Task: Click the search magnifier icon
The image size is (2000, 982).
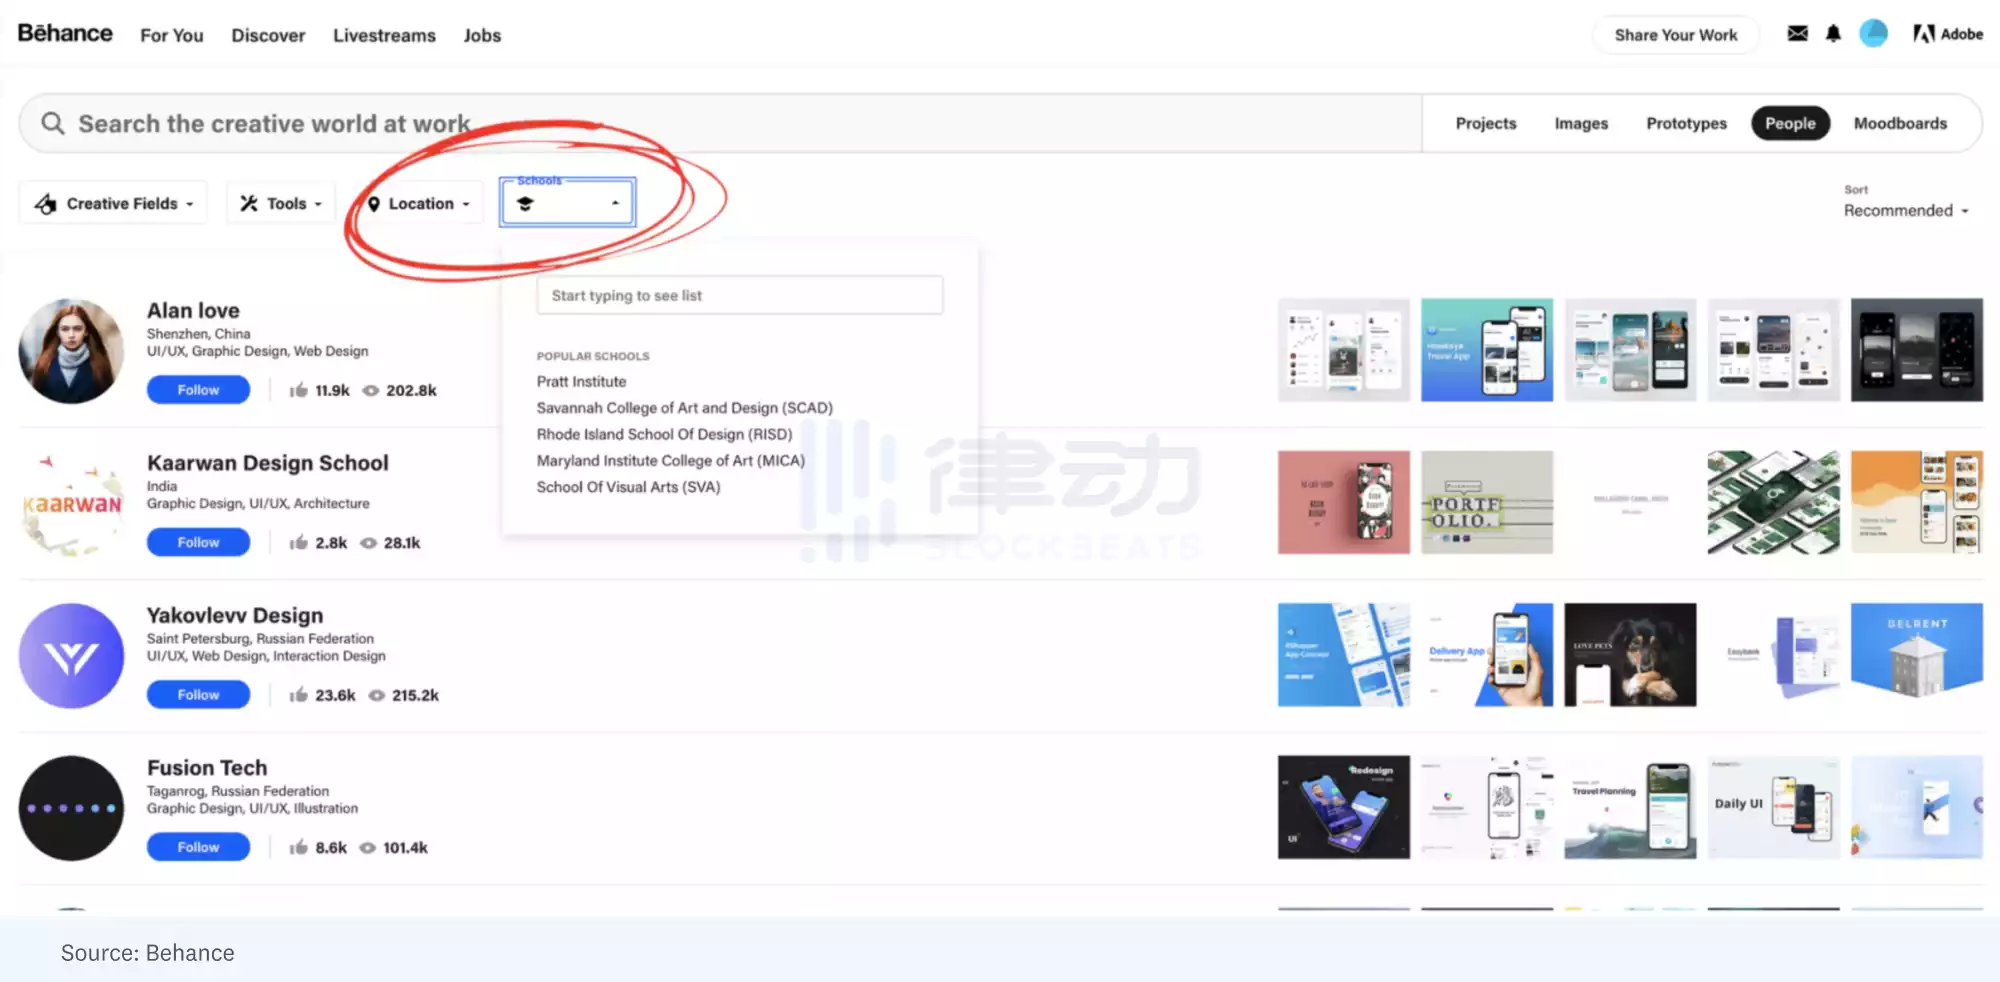Action: [x=53, y=123]
